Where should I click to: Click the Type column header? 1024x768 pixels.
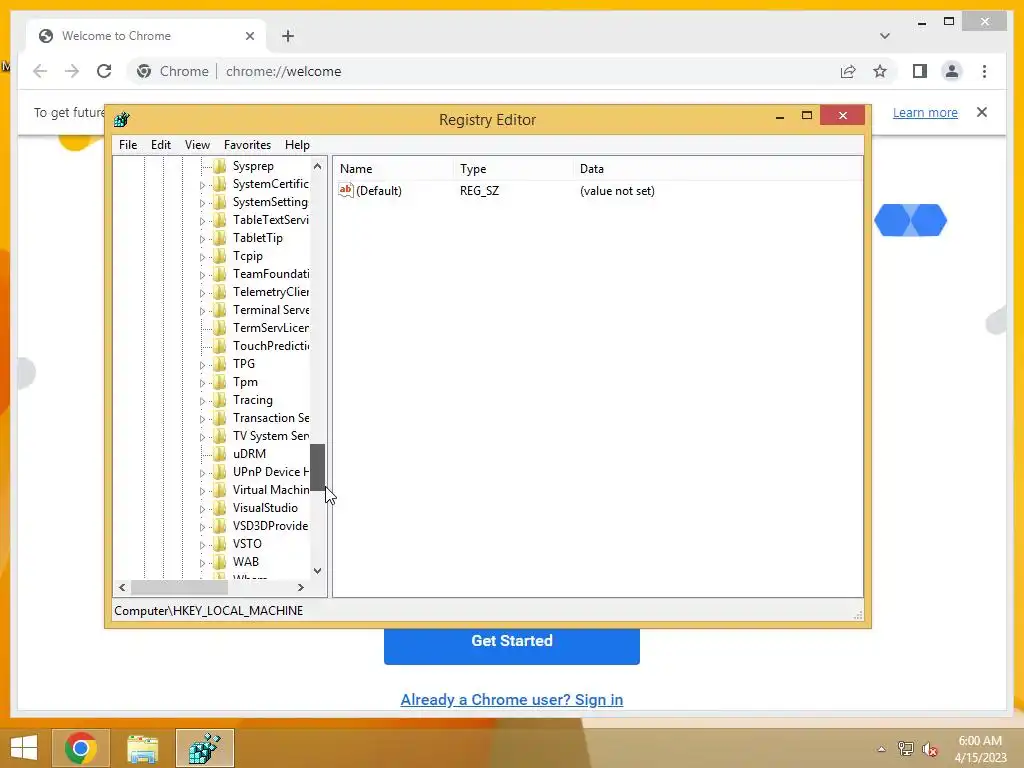coord(513,168)
